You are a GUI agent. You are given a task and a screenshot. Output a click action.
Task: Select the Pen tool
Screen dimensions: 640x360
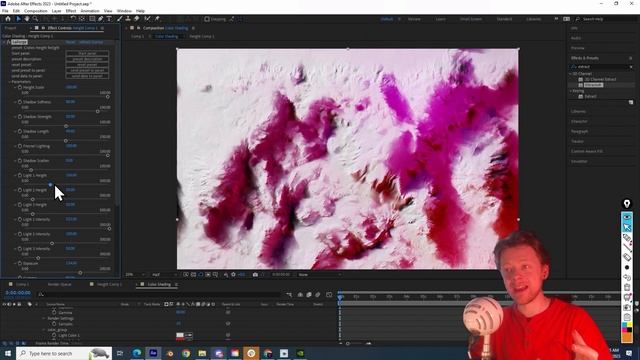coord(101,19)
